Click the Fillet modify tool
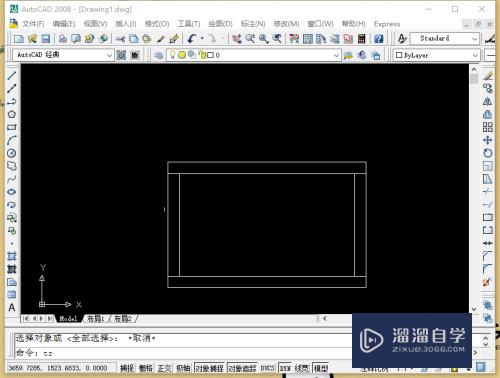 click(x=488, y=269)
